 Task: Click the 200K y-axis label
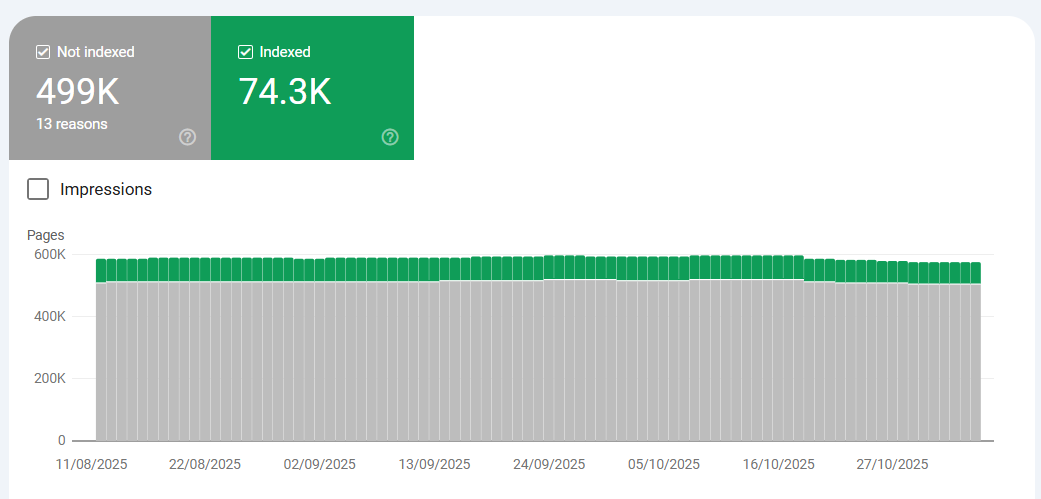(47, 379)
